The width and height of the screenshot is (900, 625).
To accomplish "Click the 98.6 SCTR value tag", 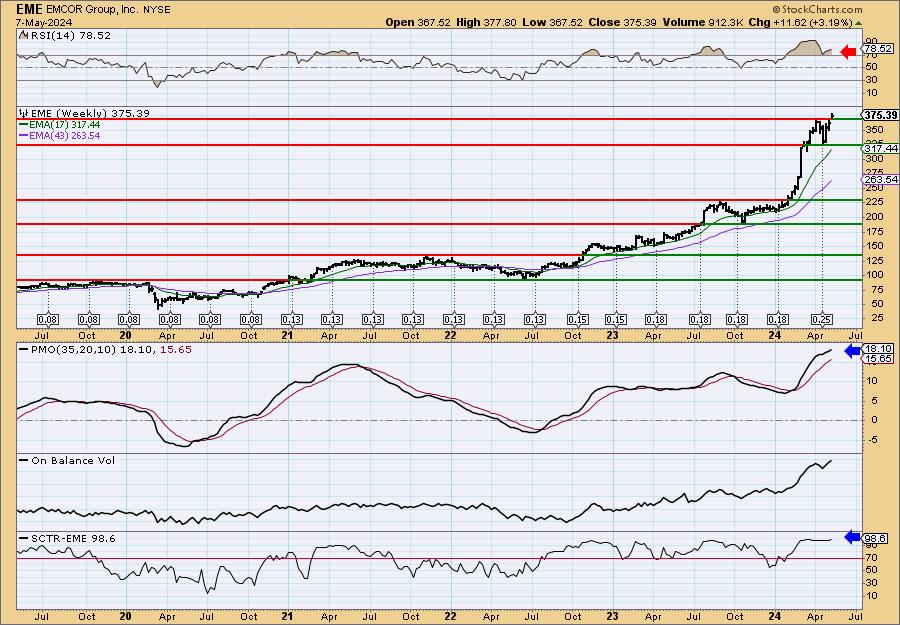I will (x=876, y=538).
